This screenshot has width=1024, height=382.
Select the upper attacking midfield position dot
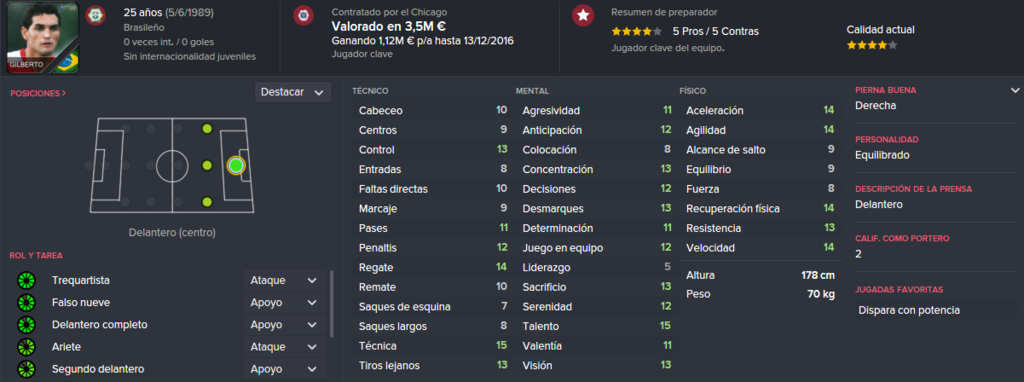208,129
